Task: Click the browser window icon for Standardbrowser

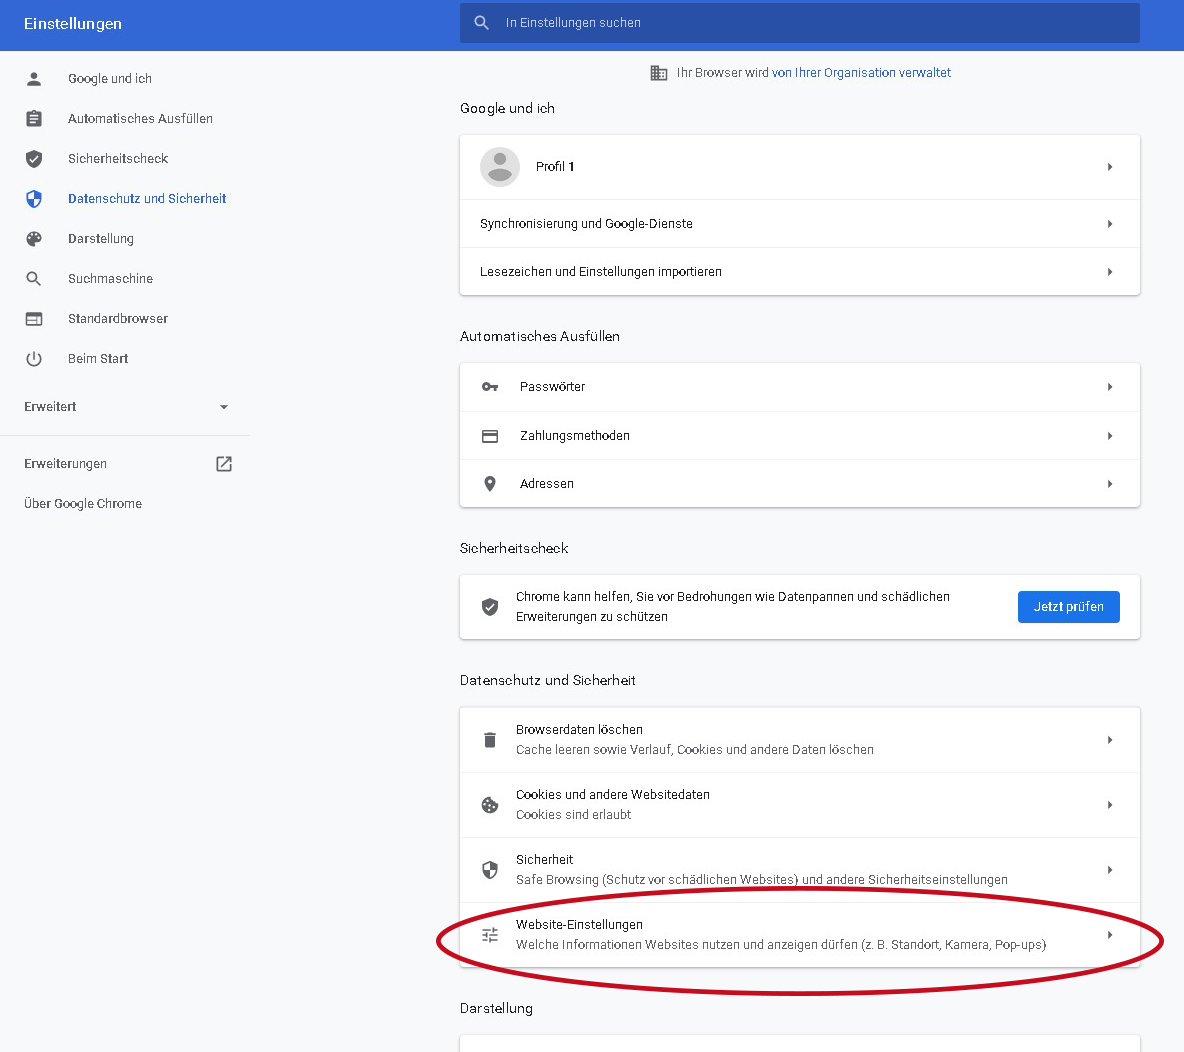Action: point(34,319)
